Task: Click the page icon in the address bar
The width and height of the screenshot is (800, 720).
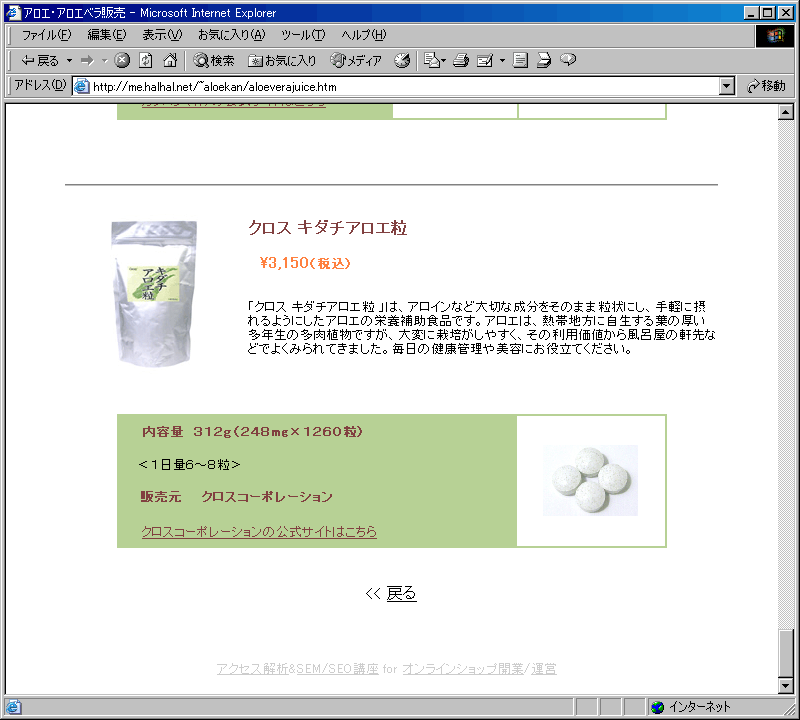Action: pyautogui.click(x=81, y=86)
